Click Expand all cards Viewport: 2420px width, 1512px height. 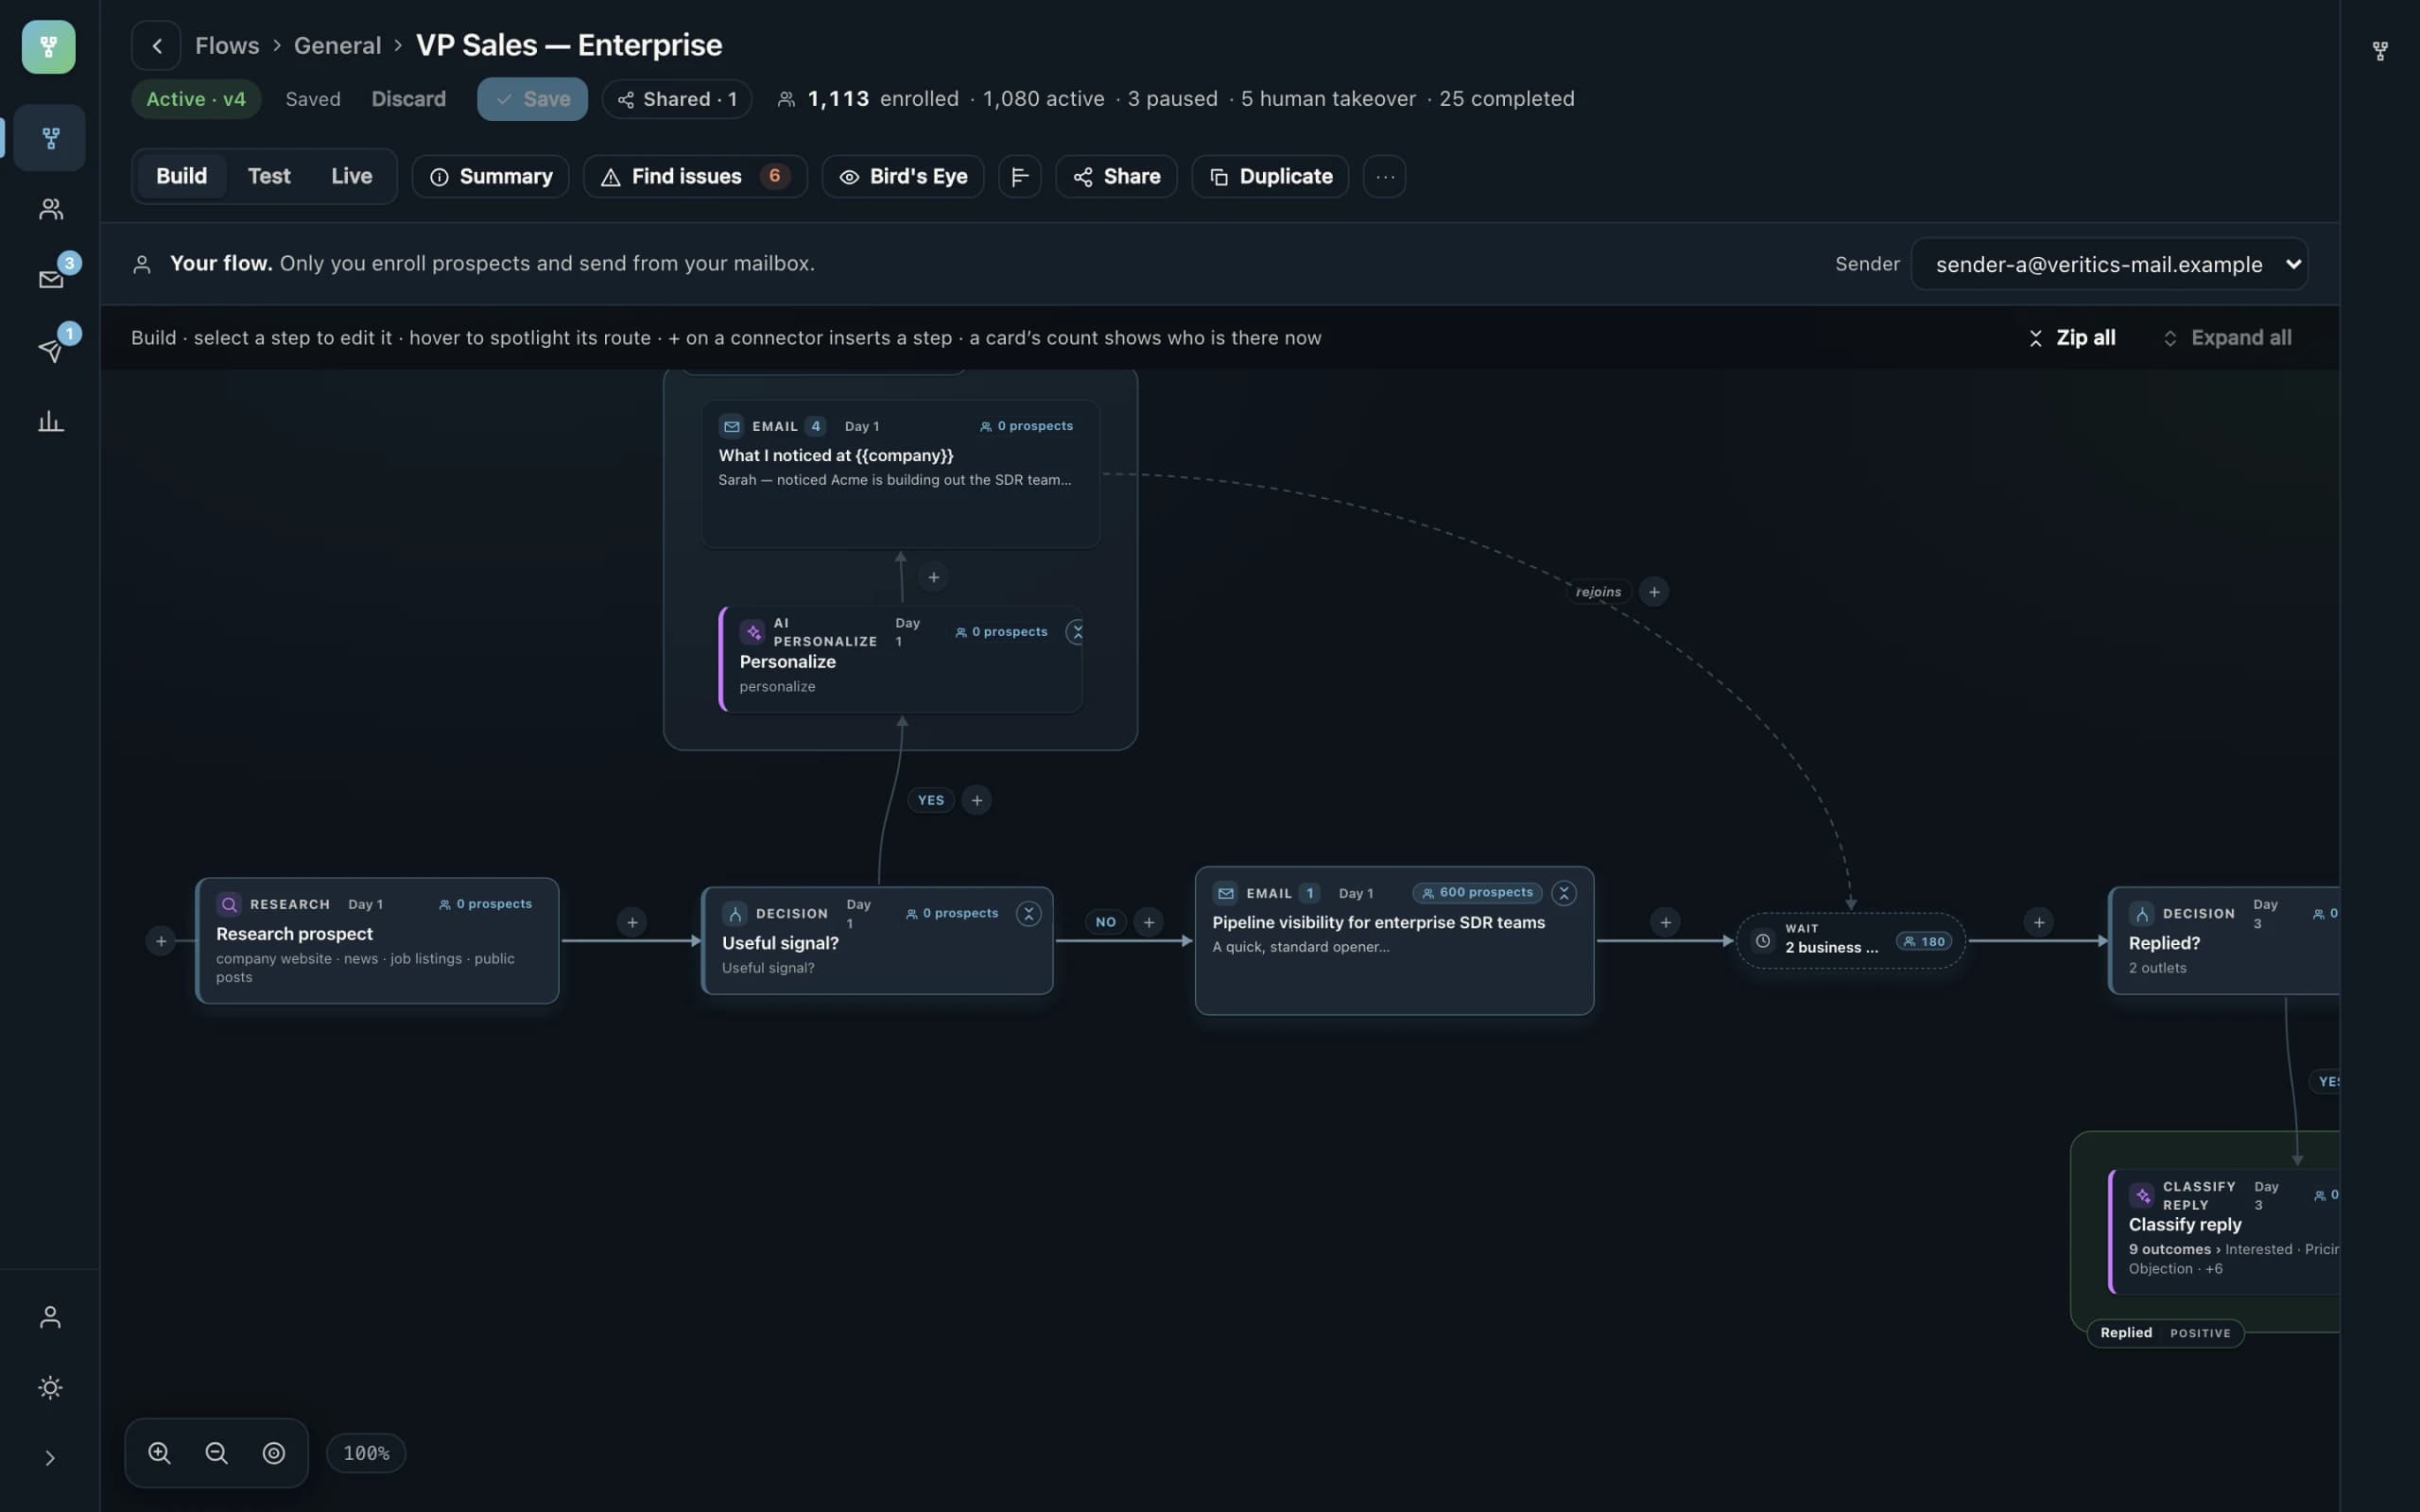click(2227, 338)
